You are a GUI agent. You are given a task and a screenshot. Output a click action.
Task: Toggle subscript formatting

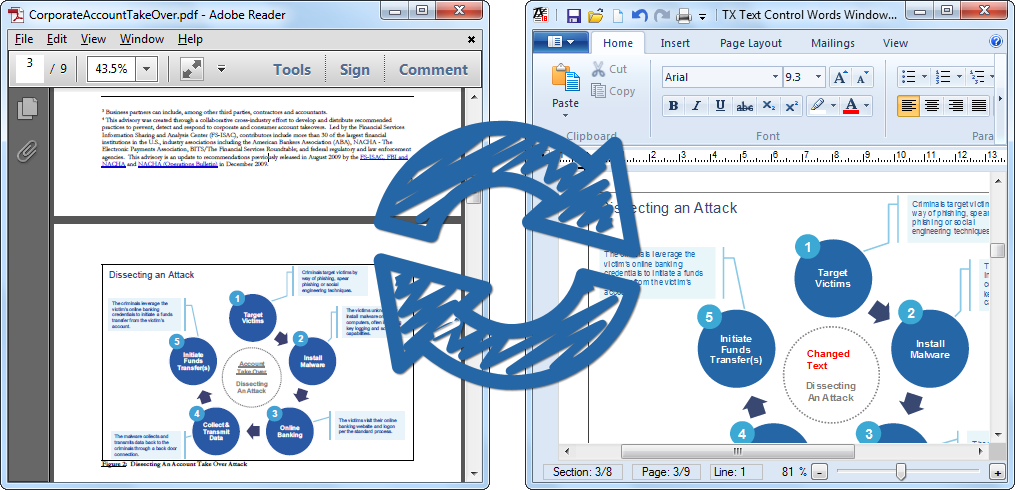pos(768,106)
